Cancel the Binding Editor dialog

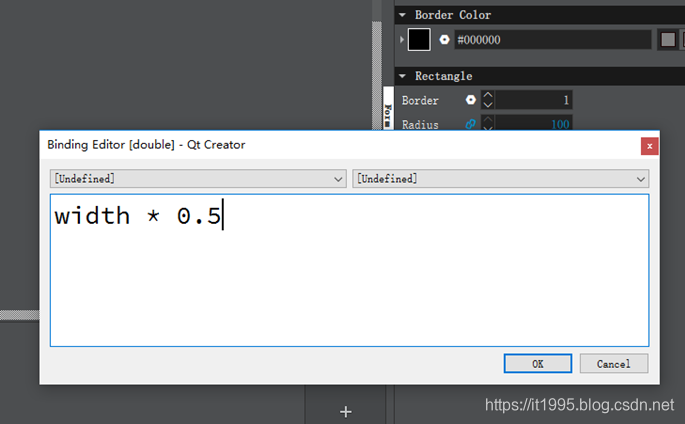(614, 363)
